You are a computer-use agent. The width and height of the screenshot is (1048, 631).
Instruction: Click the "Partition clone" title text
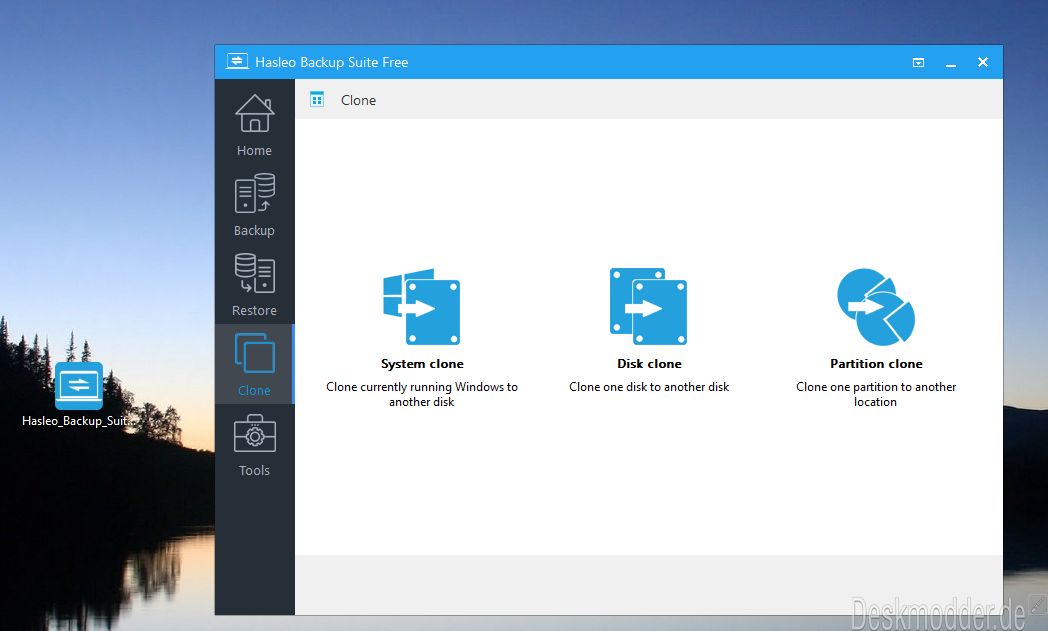[876, 364]
